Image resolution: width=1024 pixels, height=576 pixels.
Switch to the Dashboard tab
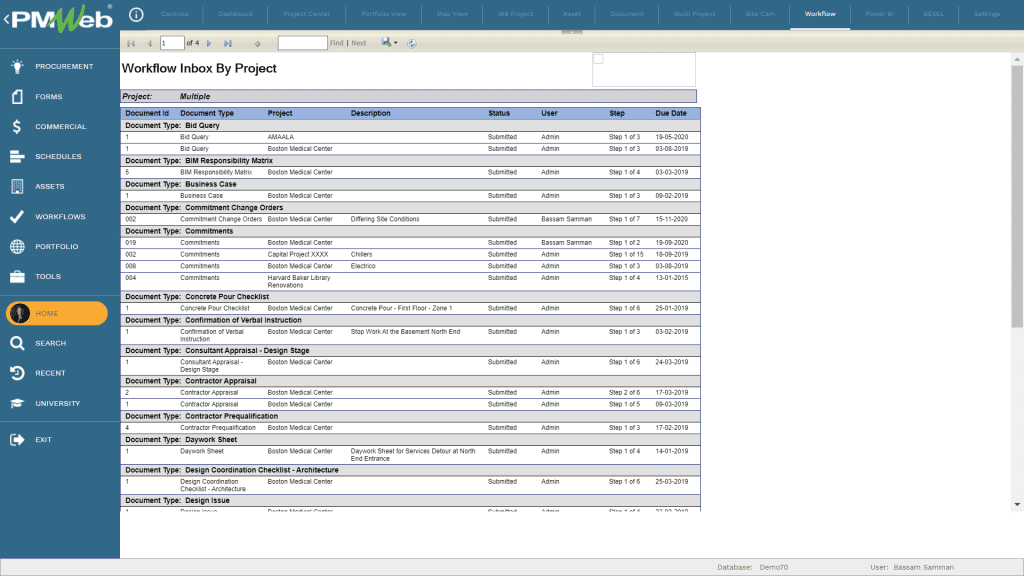coord(235,14)
